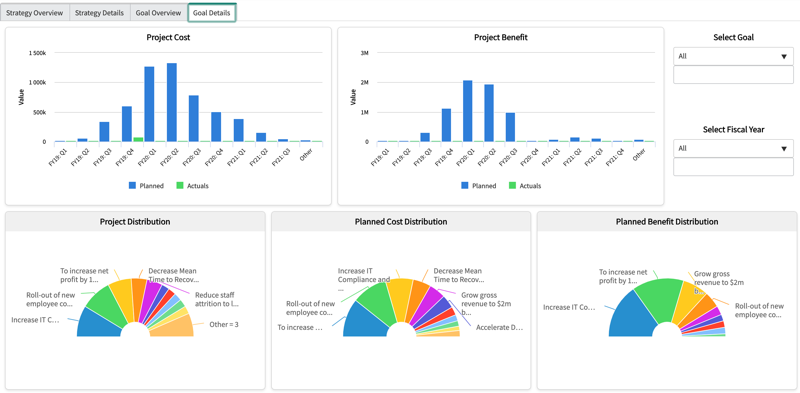Click the Planned Benefit Distribution header
The width and height of the screenshot is (800, 393).
point(667,222)
